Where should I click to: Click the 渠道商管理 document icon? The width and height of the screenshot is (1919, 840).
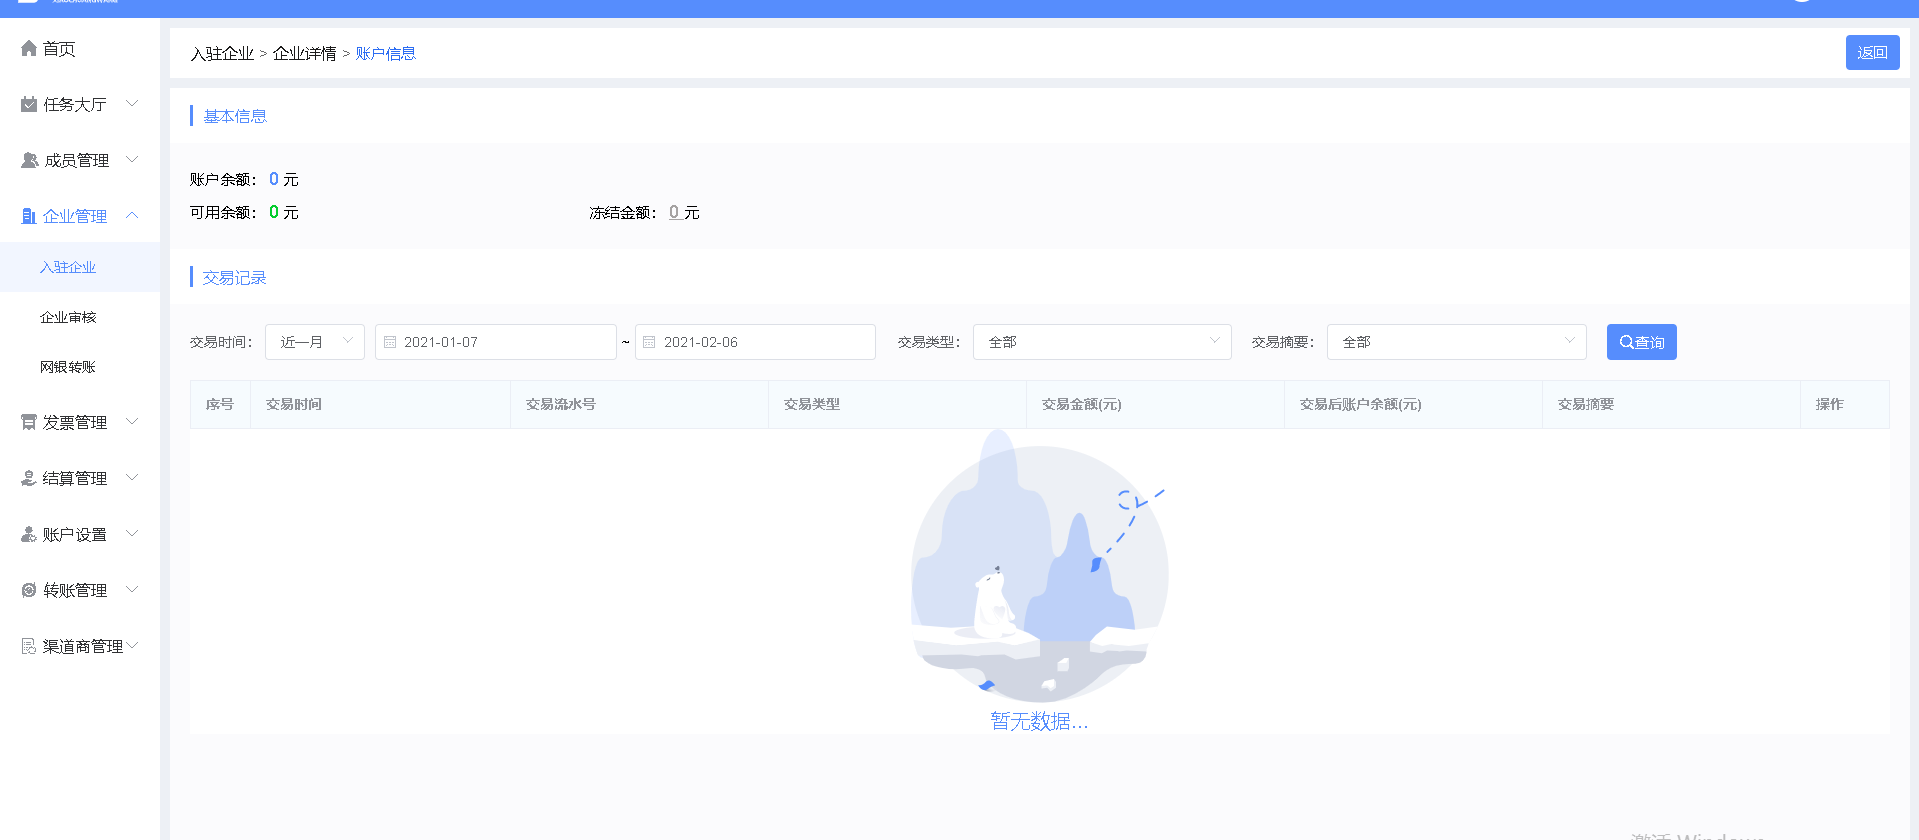(29, 647)
